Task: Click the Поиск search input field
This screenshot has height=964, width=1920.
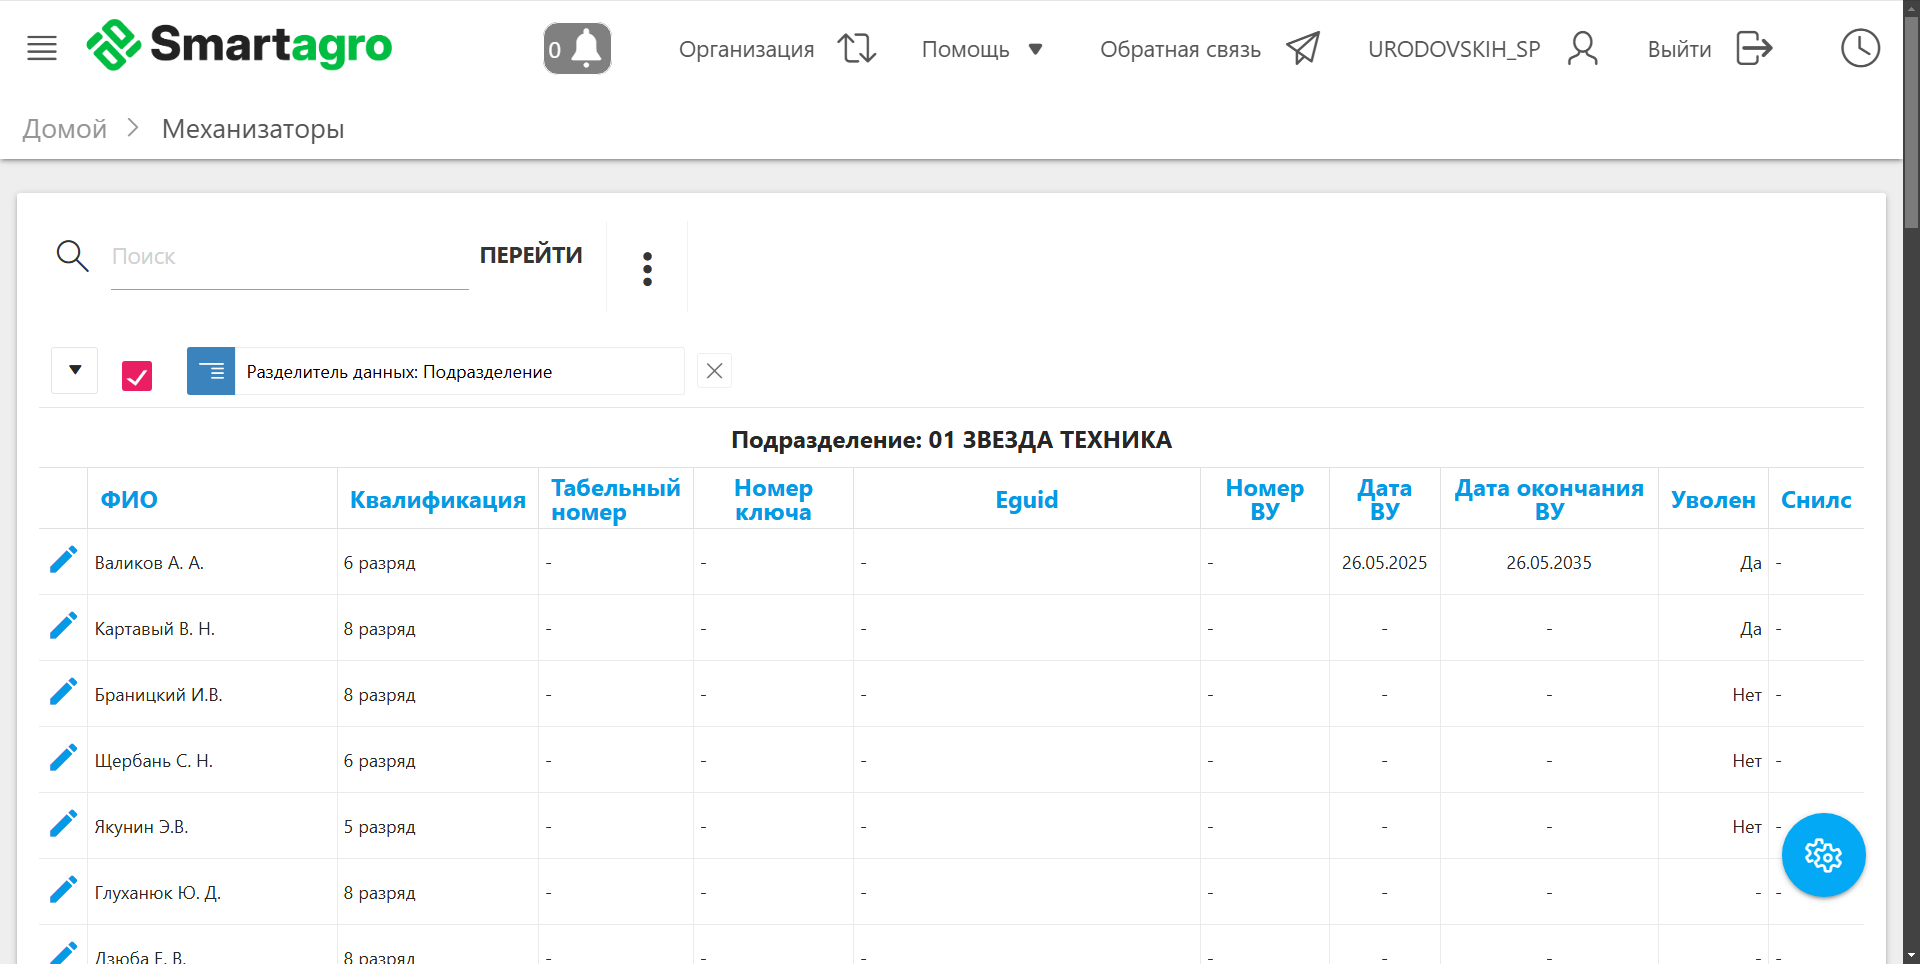Action: click(x=289, y=257)
